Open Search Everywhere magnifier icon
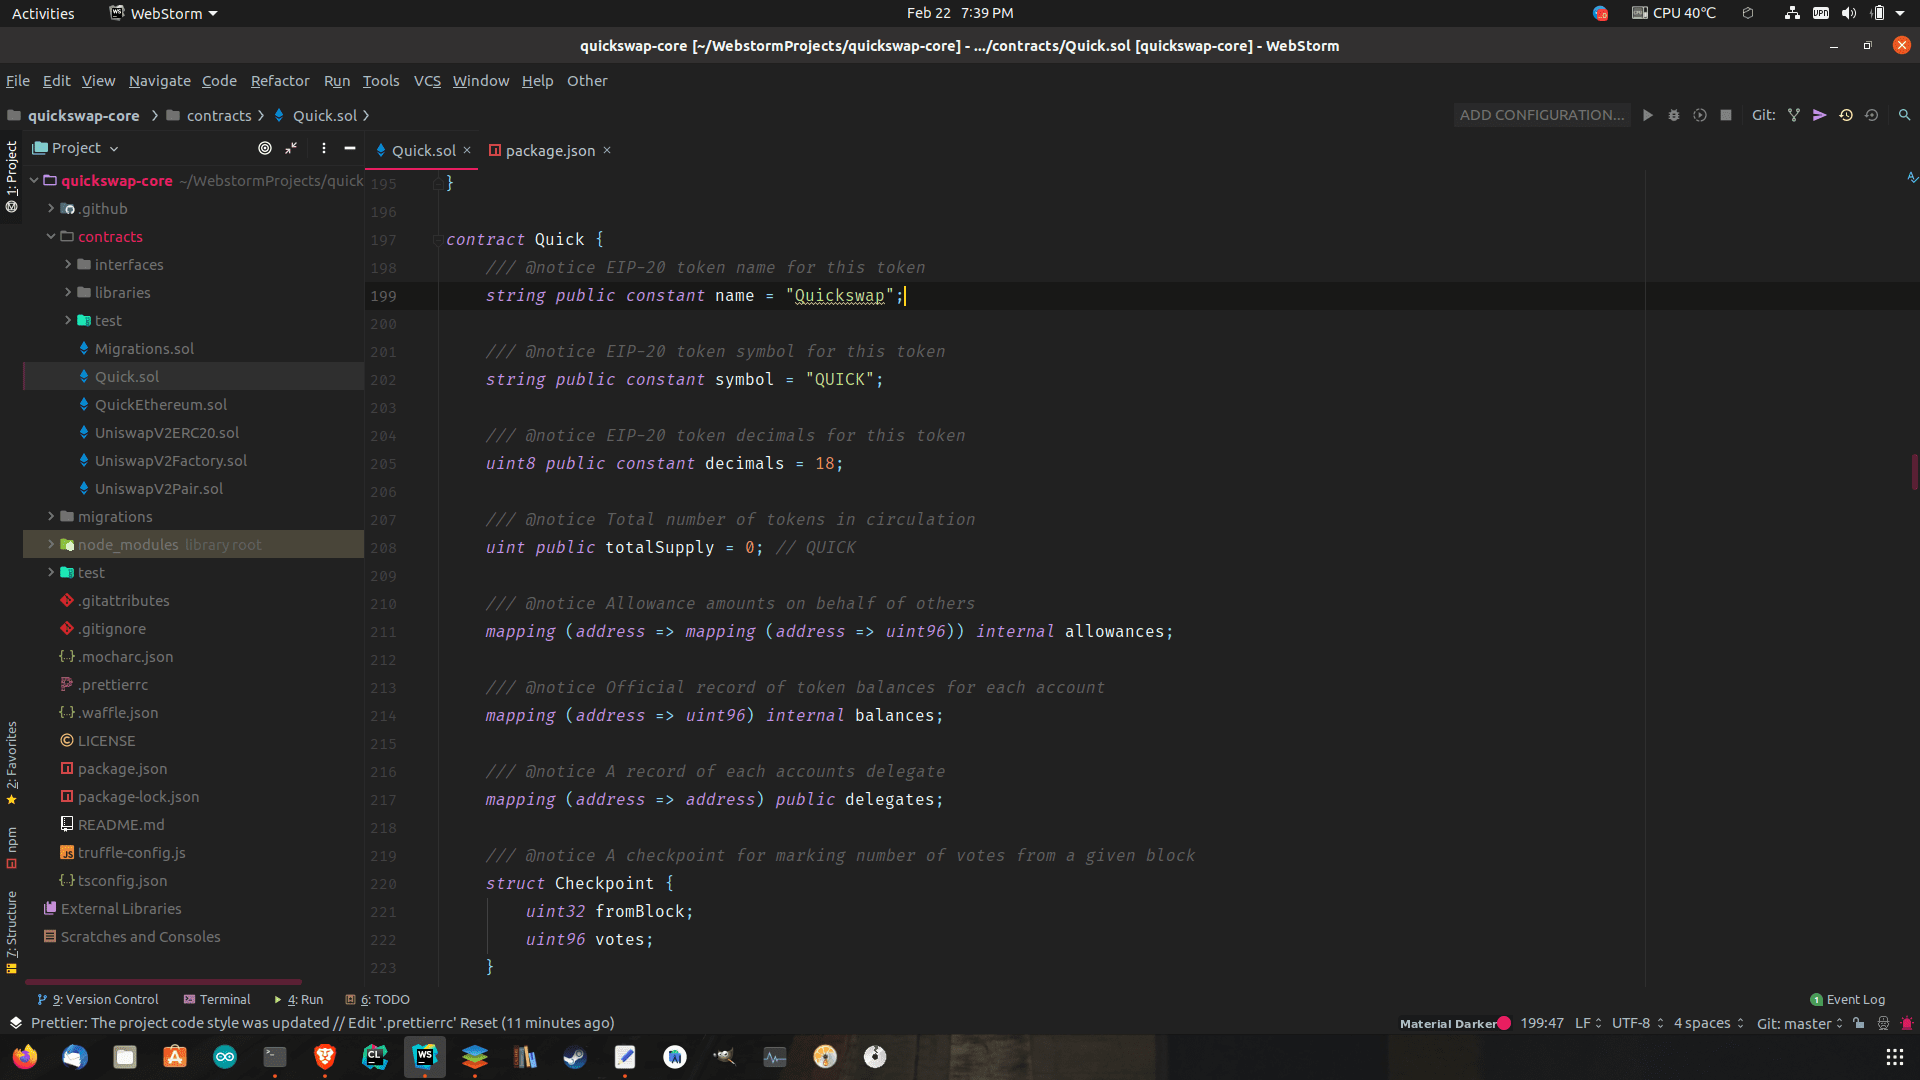Image resolution: width=1920 pixels, height=1080 pixels. pos(1904,115)
